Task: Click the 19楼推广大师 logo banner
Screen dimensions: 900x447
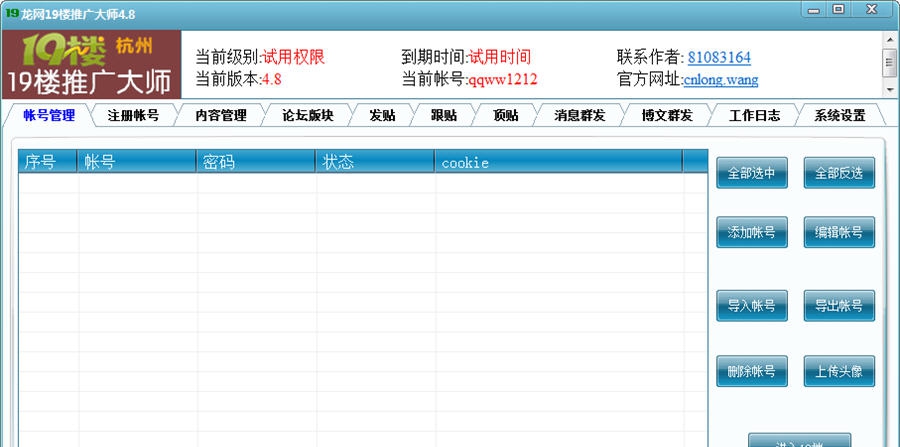Action: click(91, 65)
